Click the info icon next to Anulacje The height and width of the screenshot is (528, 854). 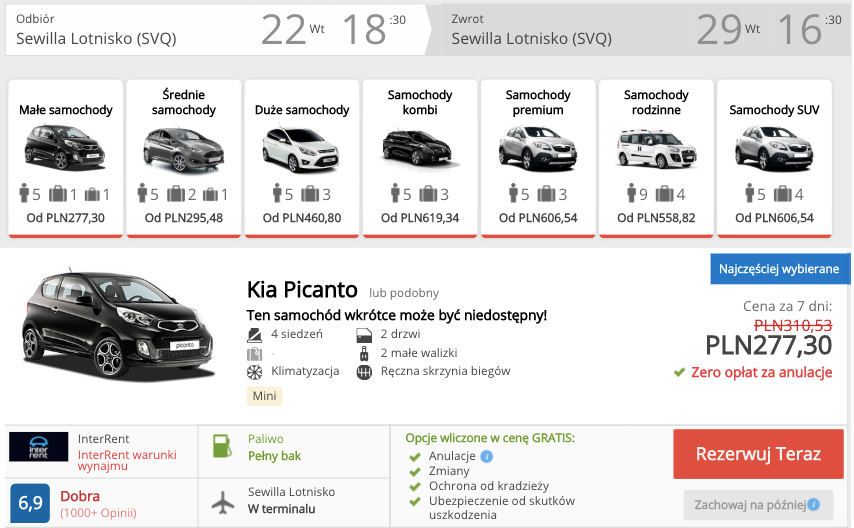click(x=487, y=456)
